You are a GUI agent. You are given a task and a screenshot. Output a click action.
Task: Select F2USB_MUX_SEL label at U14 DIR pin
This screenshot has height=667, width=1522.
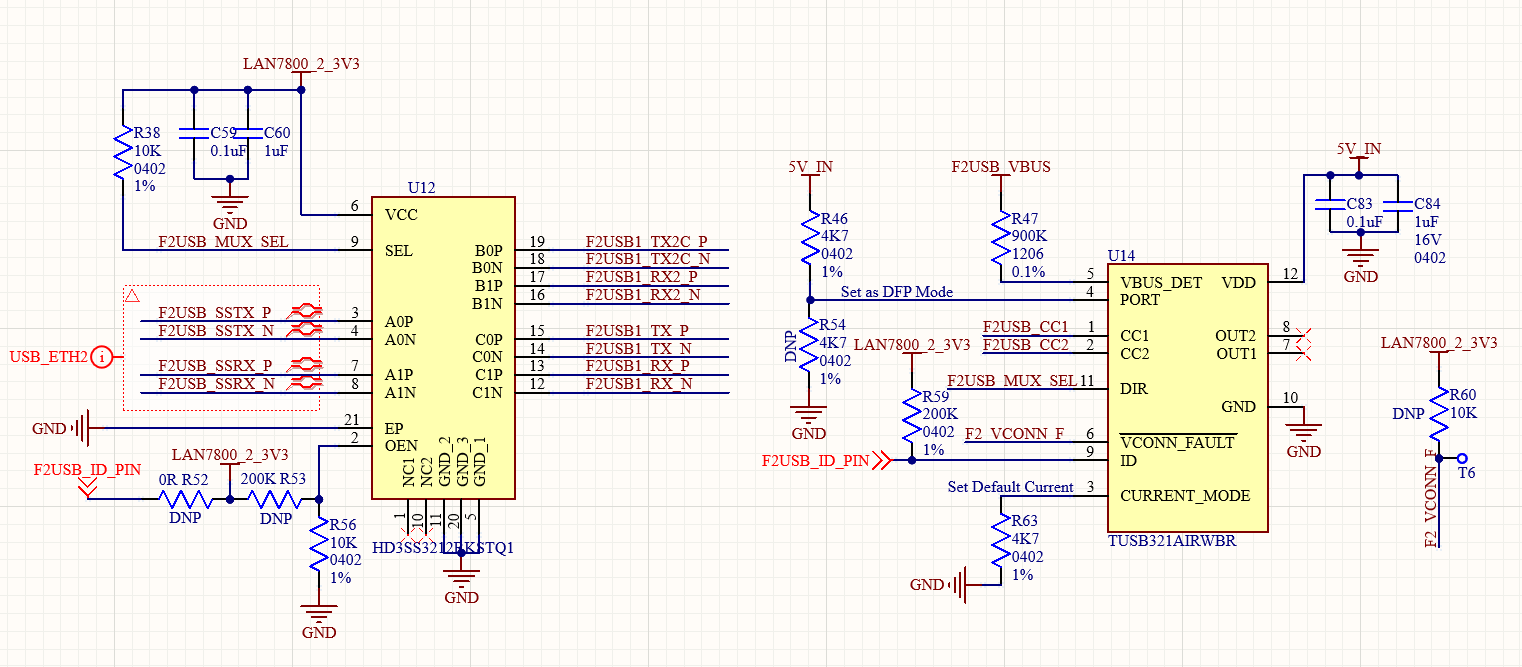point(1012,381)
